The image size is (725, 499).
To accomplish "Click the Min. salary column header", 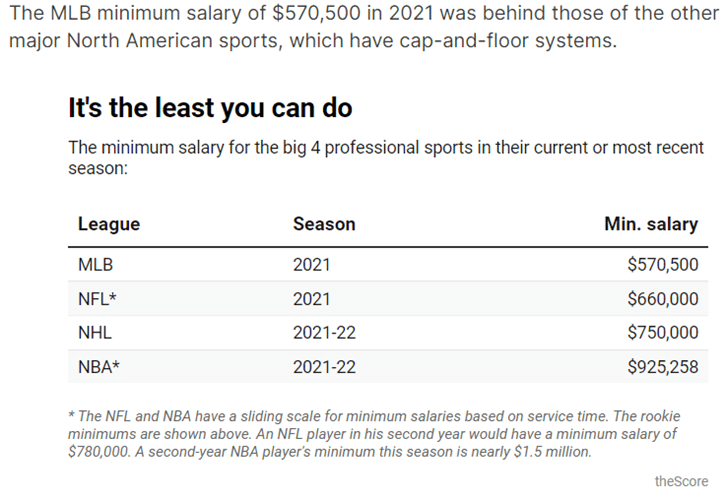I will pyautogui.click(x=650, y=224).
